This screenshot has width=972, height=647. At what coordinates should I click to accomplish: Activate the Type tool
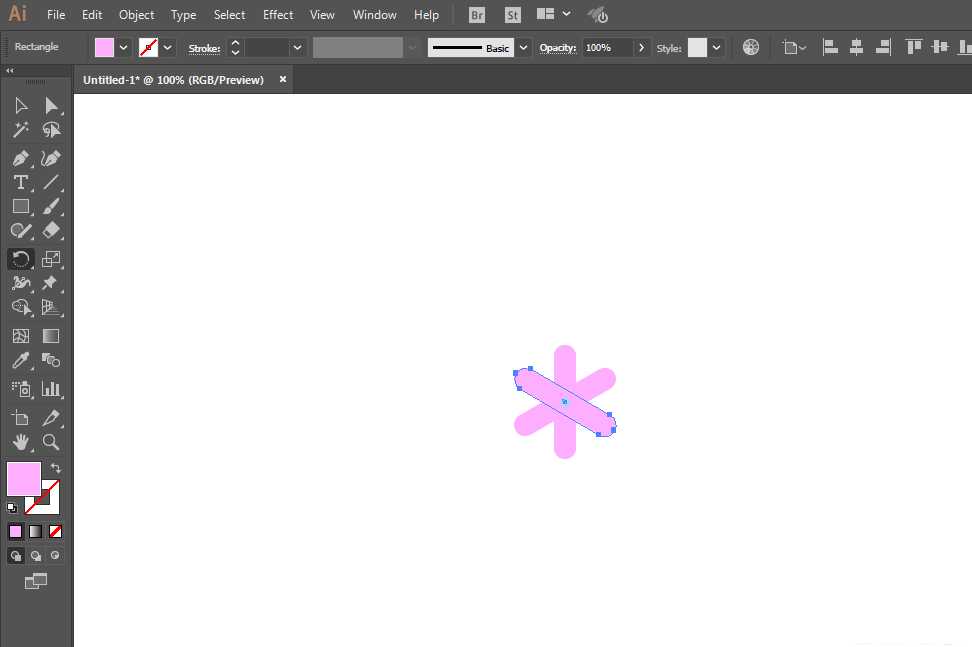[20, 182]
